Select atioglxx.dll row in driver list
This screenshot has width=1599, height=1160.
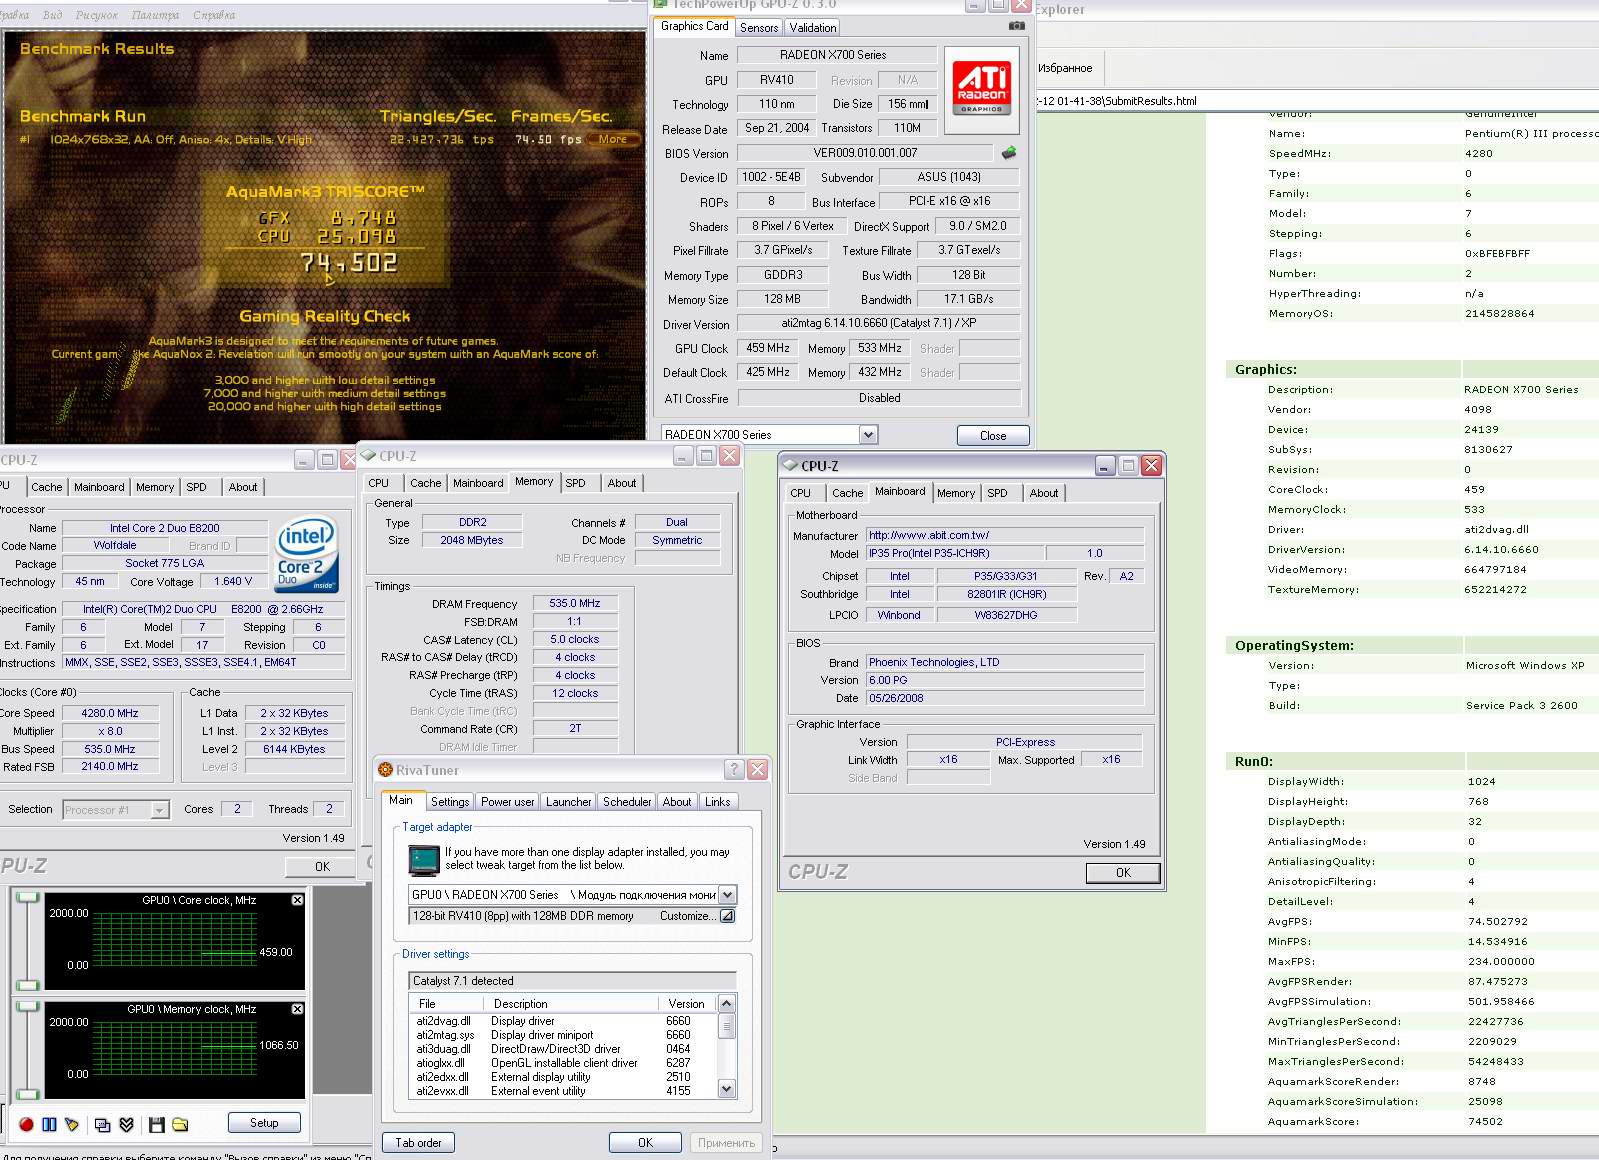click(563, 1063)
